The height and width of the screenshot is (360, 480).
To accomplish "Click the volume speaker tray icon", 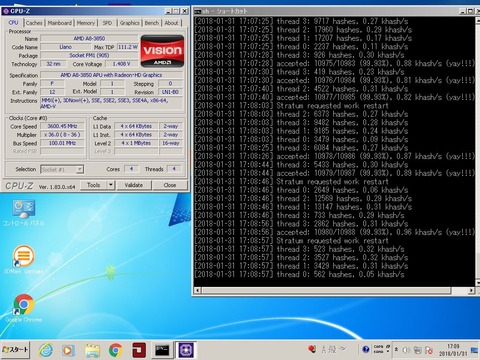I will click(406, 350).
